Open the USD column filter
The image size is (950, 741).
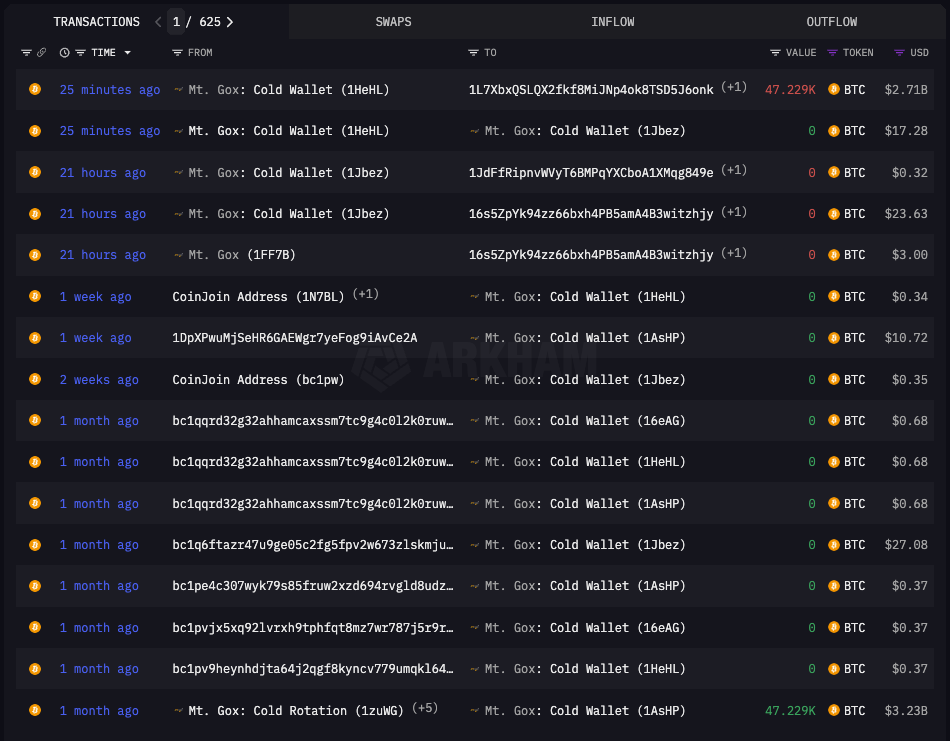pos(899,53)
